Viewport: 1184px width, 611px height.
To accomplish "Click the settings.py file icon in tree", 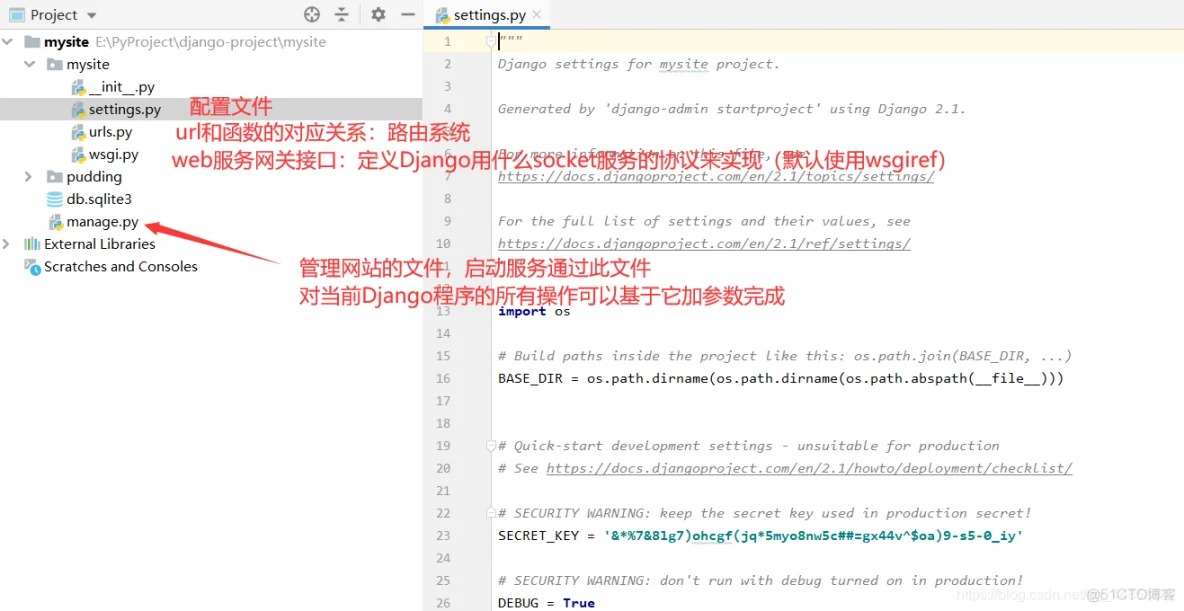I will (x=78, y=110).
